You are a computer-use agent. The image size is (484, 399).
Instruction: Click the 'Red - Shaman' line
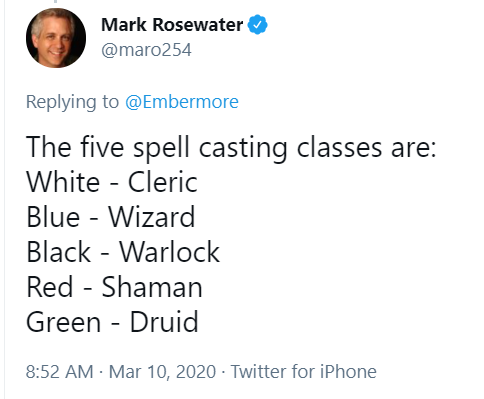[114, 287]
